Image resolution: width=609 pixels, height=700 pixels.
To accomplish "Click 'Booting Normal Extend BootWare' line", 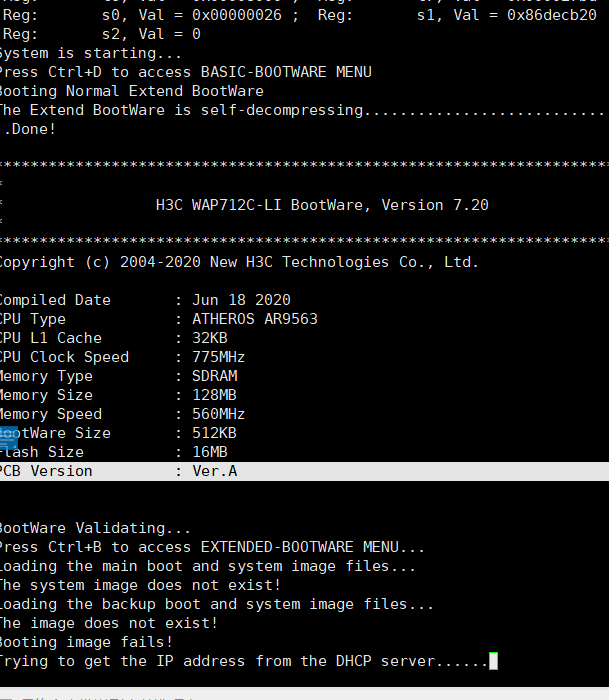I will (x=132, y=92).
